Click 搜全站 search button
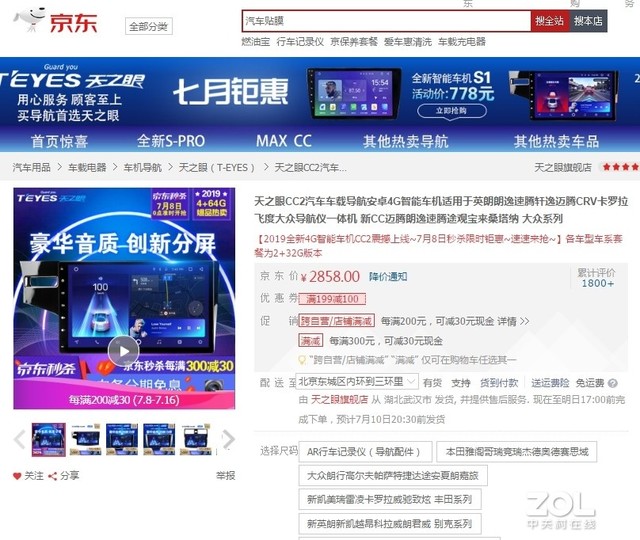640x540 pixels. tap(549, 21)
